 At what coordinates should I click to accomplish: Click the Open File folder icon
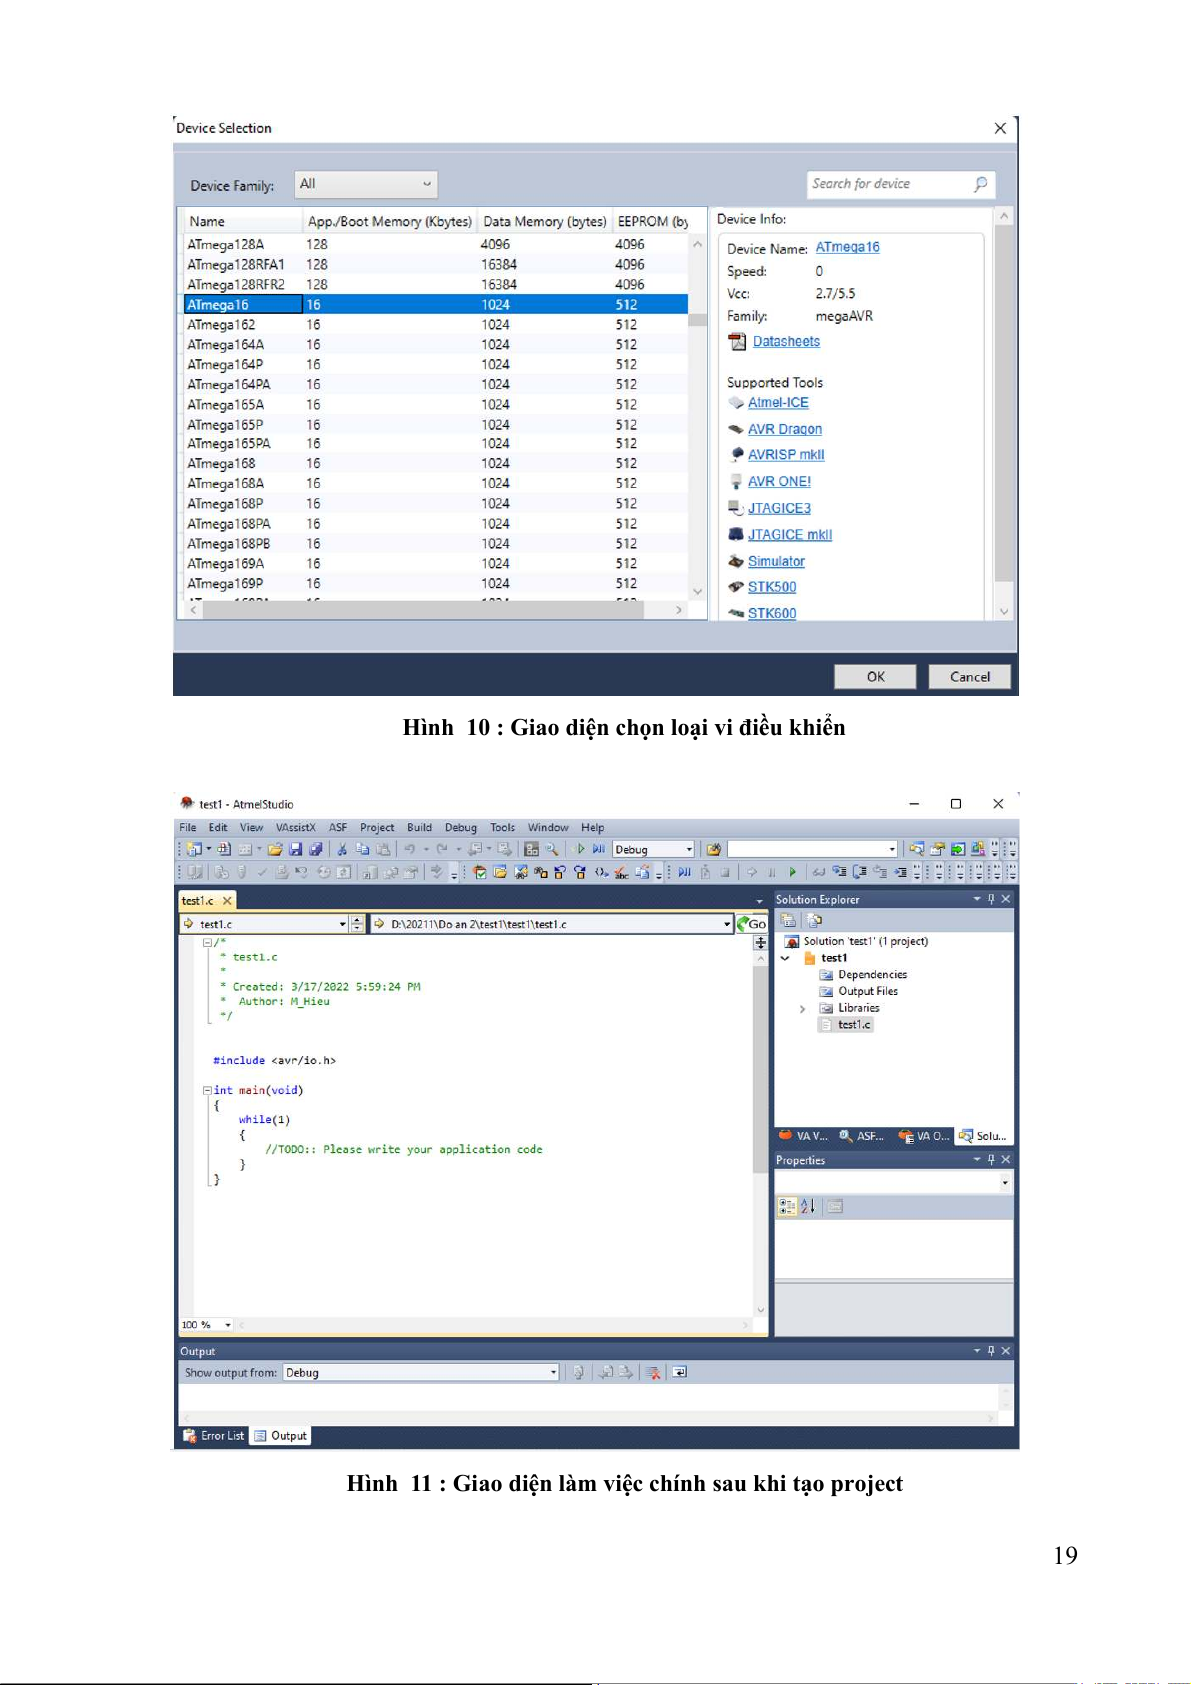point(274,849)
